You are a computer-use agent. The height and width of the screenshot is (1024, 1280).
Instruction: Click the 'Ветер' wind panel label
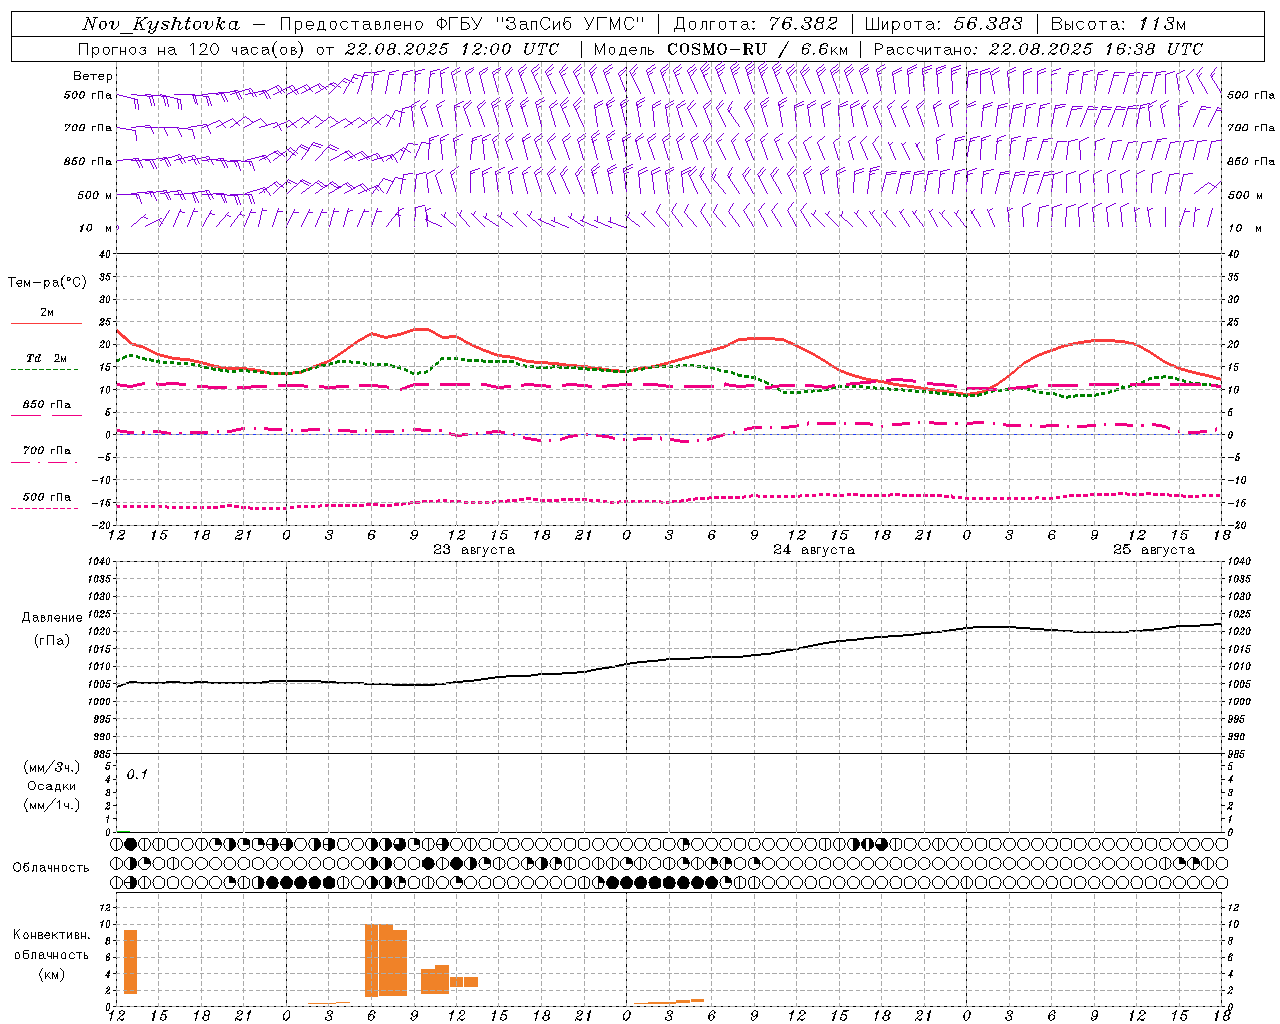click(93, 76)
